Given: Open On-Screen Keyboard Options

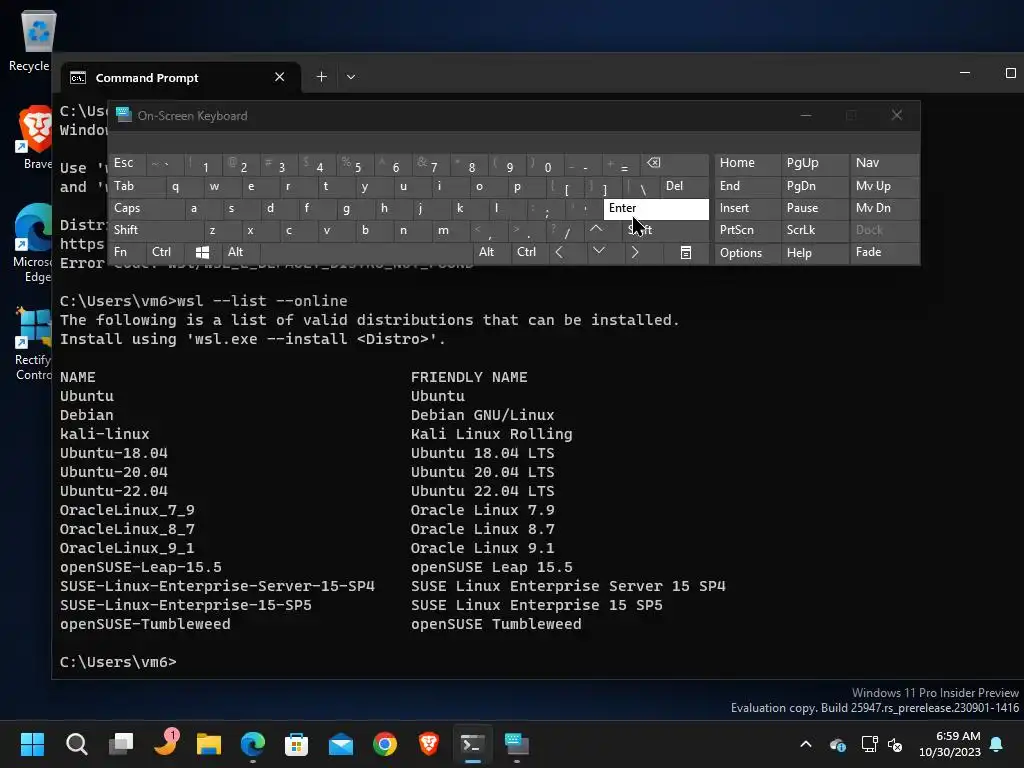Looking at the screenshot, I should (x=748, y=253).
